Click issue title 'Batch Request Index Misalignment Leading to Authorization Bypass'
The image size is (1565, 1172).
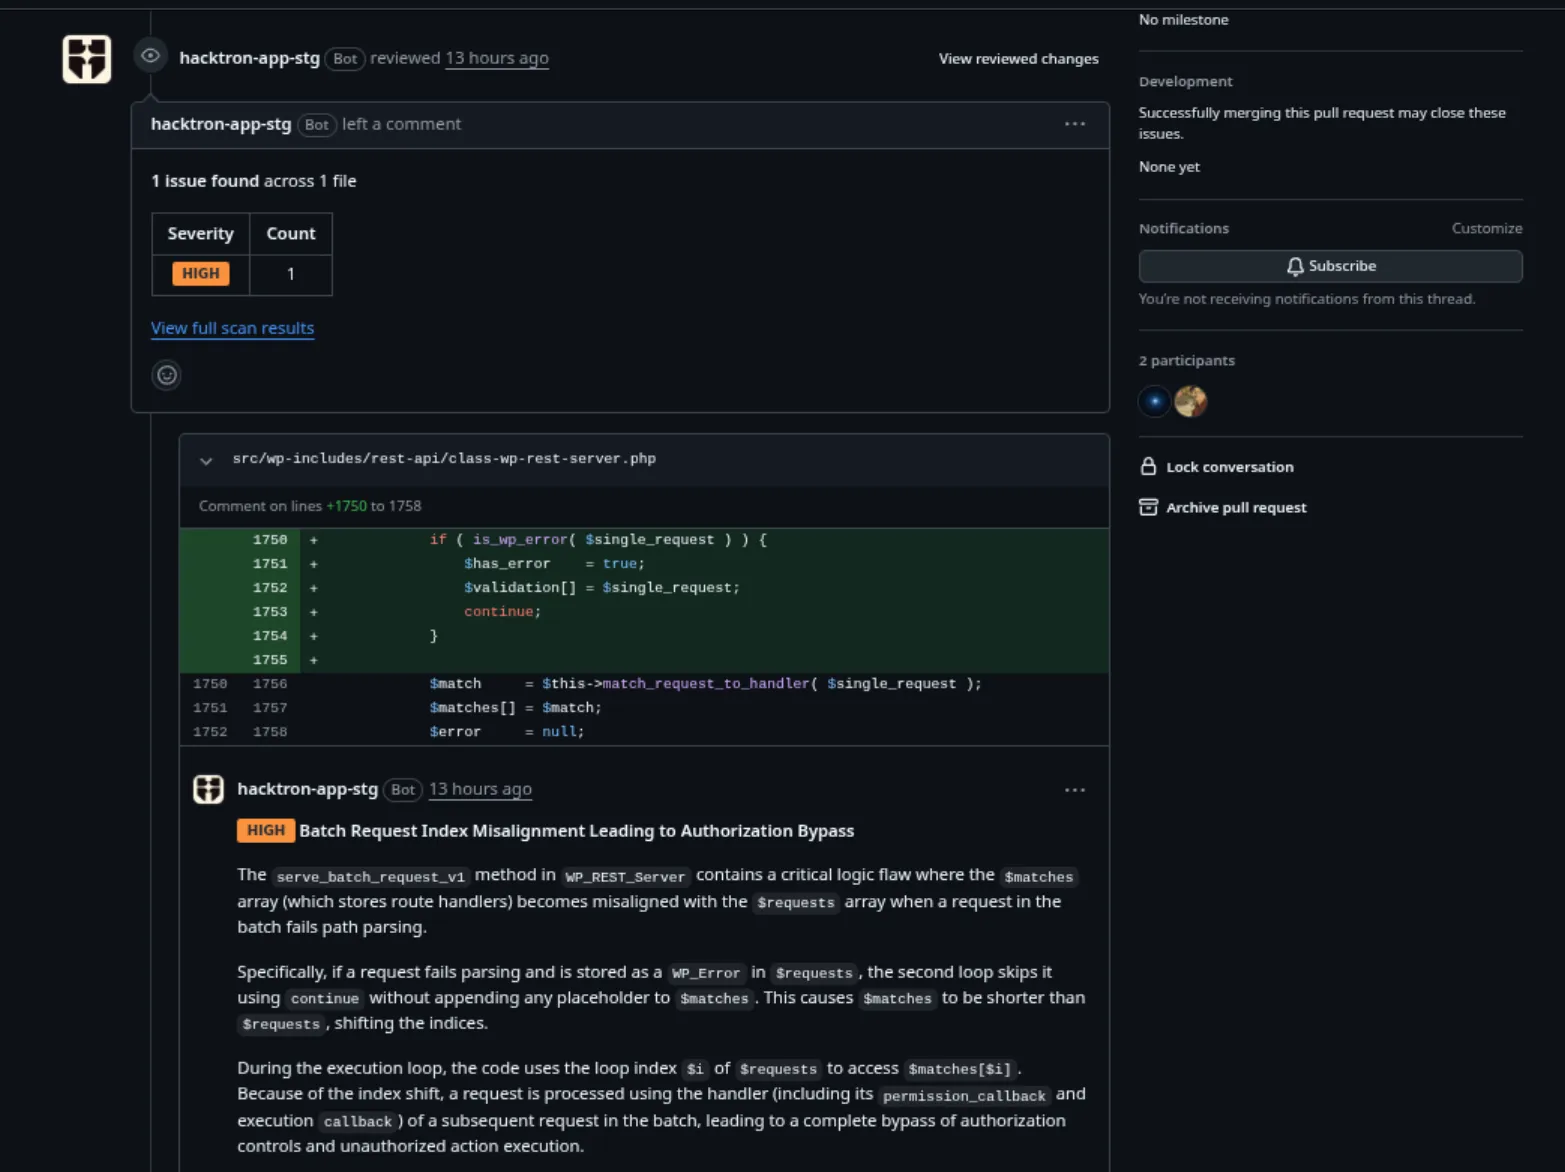(x=577, y=831)
